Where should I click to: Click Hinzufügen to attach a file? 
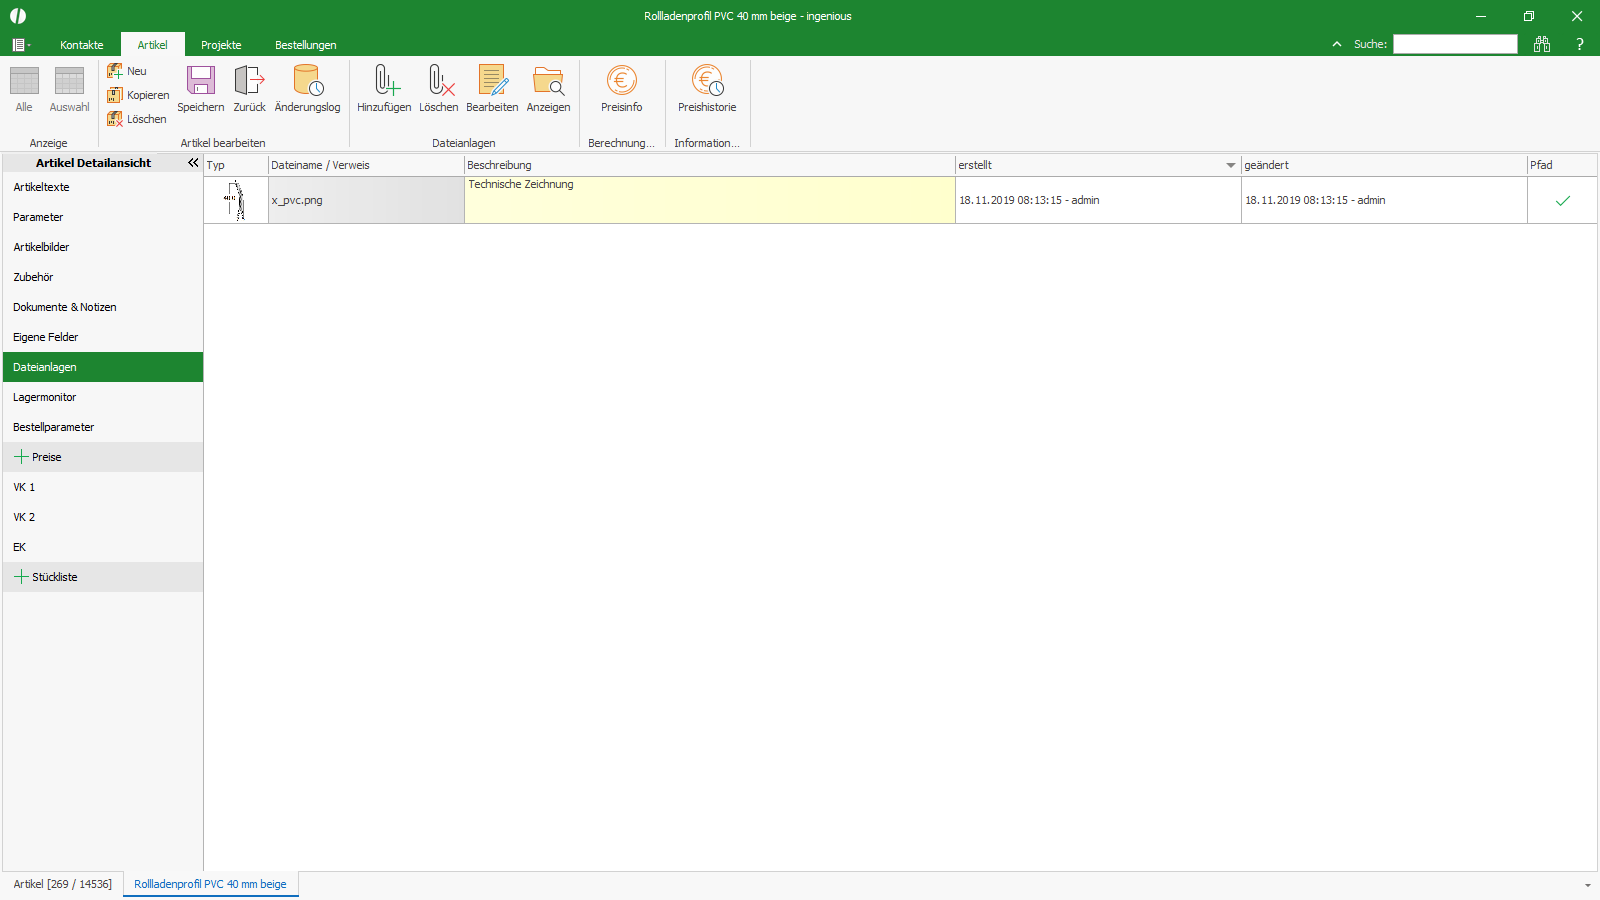[384, 88]
